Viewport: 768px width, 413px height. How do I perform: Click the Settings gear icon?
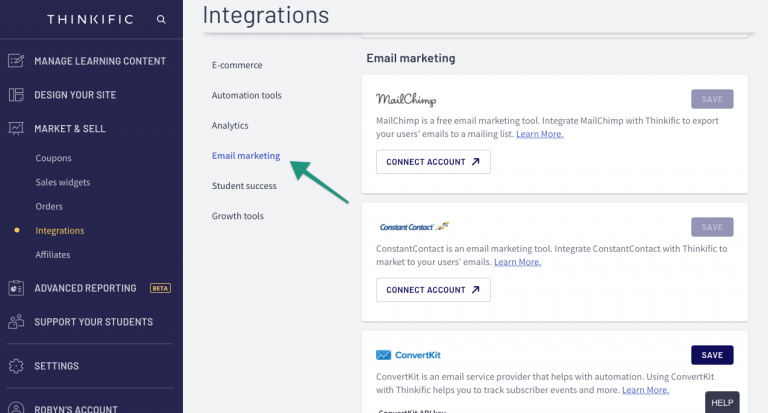(16, 366)
